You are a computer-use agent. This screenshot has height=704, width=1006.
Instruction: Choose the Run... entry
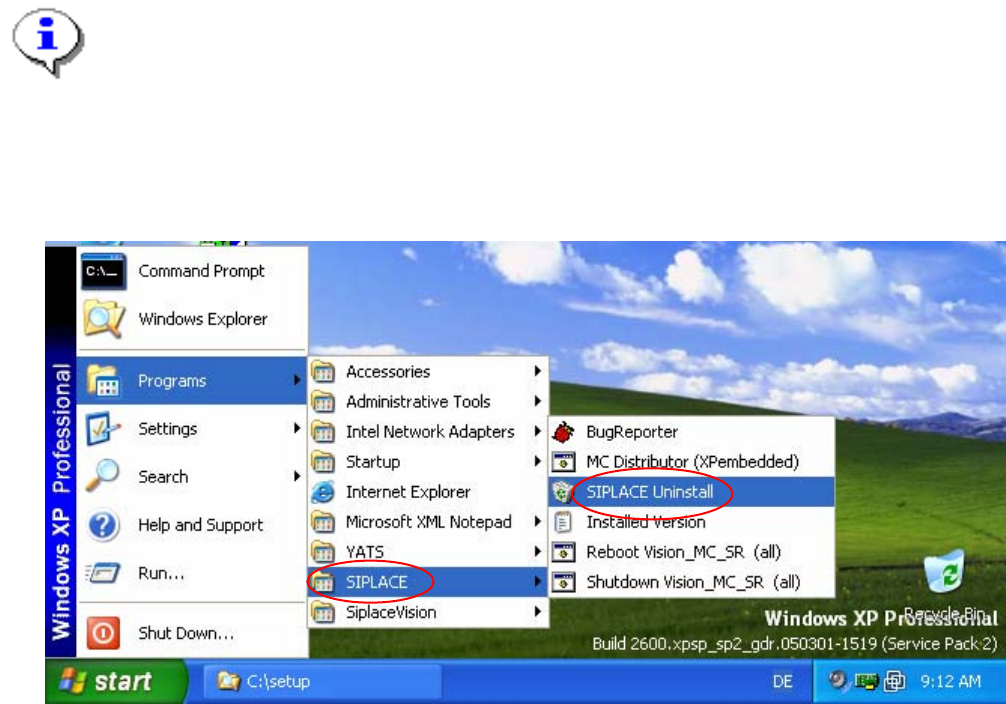pos(191,572)
